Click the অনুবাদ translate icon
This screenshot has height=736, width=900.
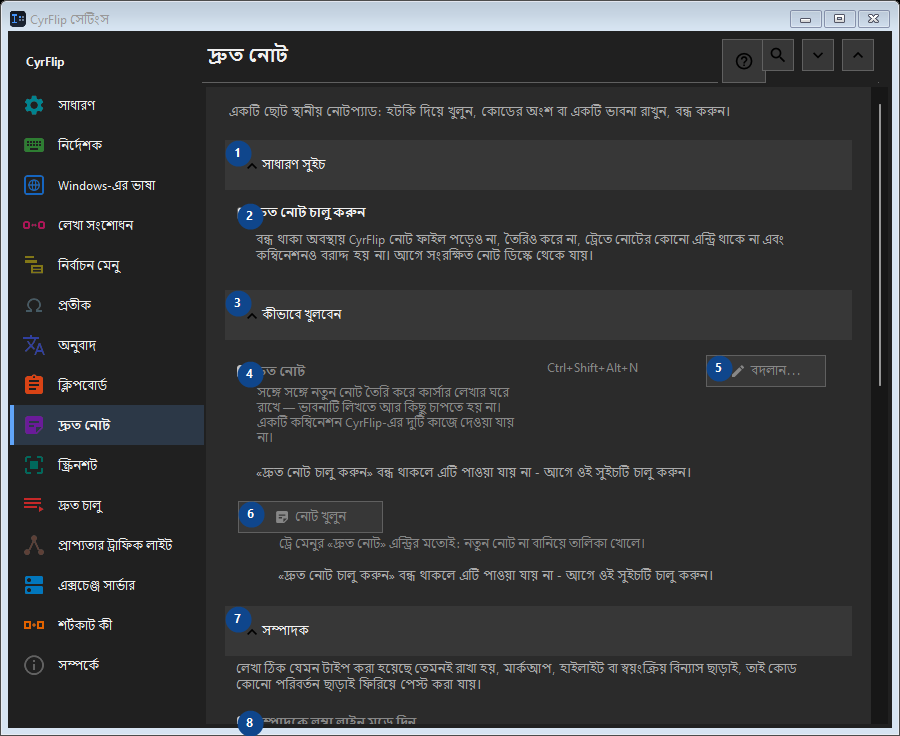pyautogui.click(x=34, y=345)
